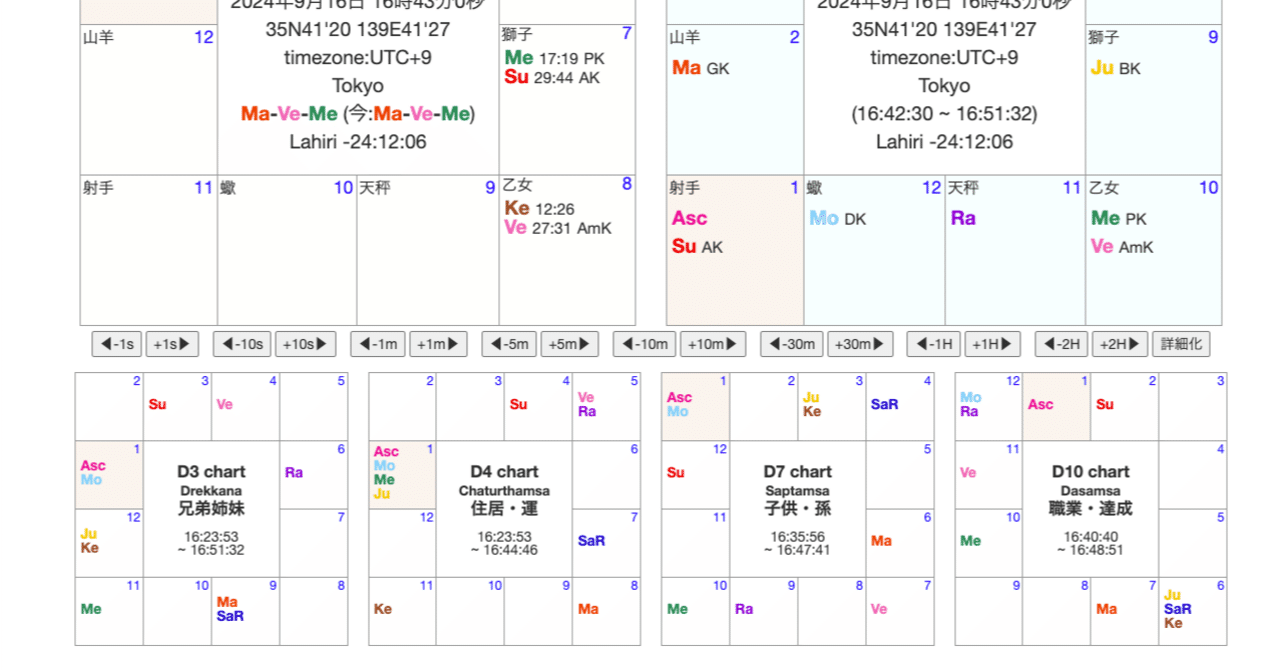
Task: Select Mo marked DK in the Scorpio house
Action: tap(823, 216)
